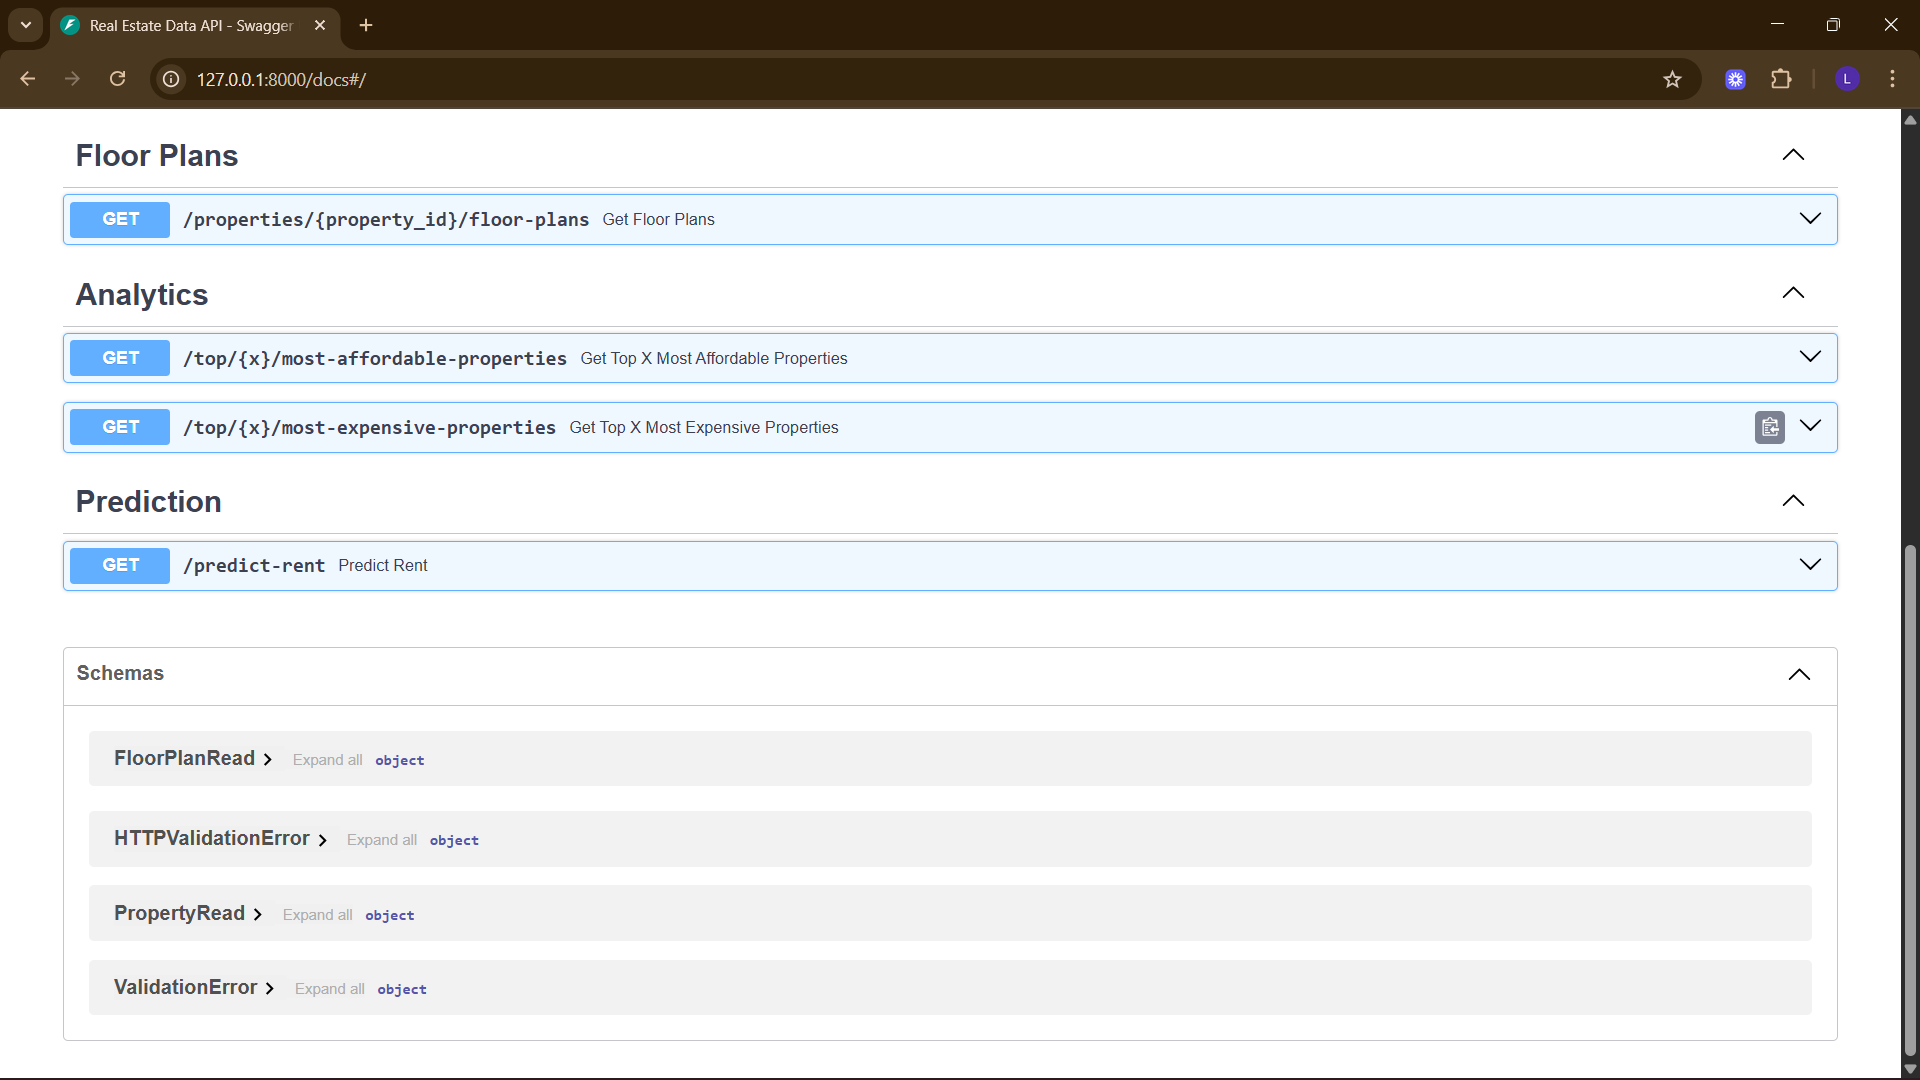Viewport: 1920px width, 1080px height.
Task: Collapse the Schemas panel
Action: click(x=1799, y=674)
